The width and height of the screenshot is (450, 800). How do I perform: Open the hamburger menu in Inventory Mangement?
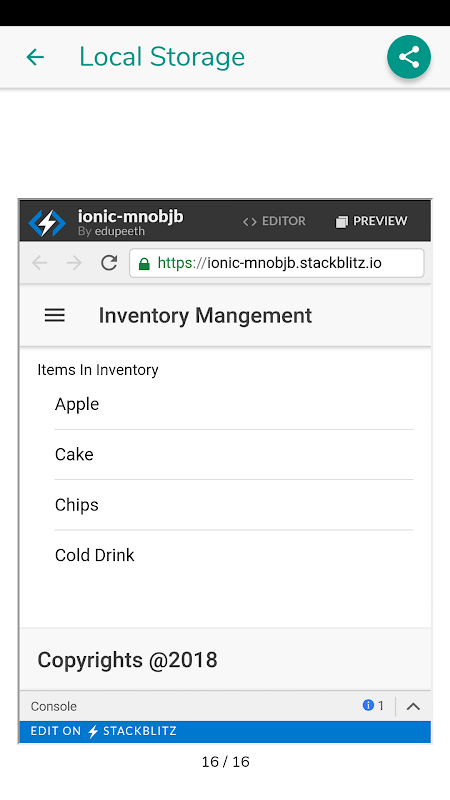pos(55,315)
